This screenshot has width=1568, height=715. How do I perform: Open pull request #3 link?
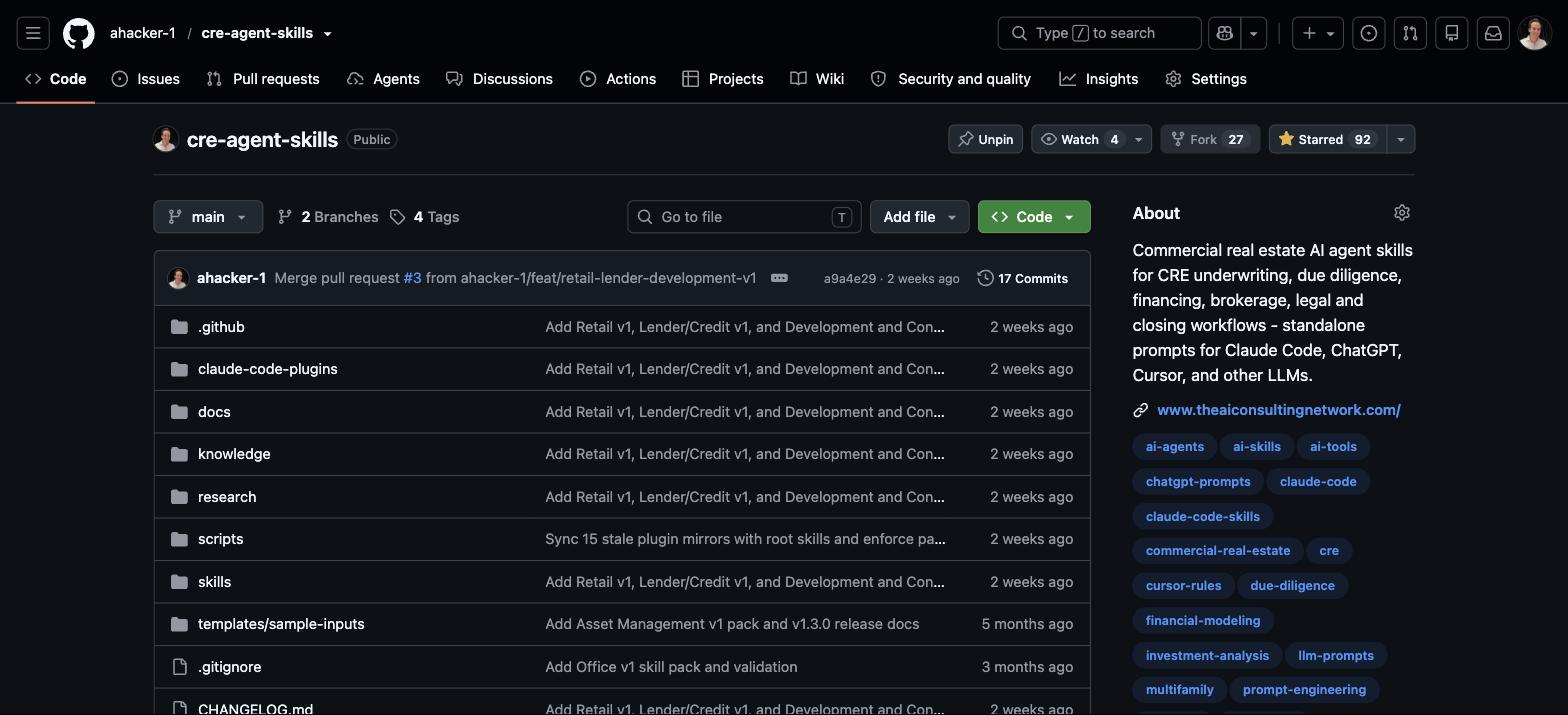(412, 278)
